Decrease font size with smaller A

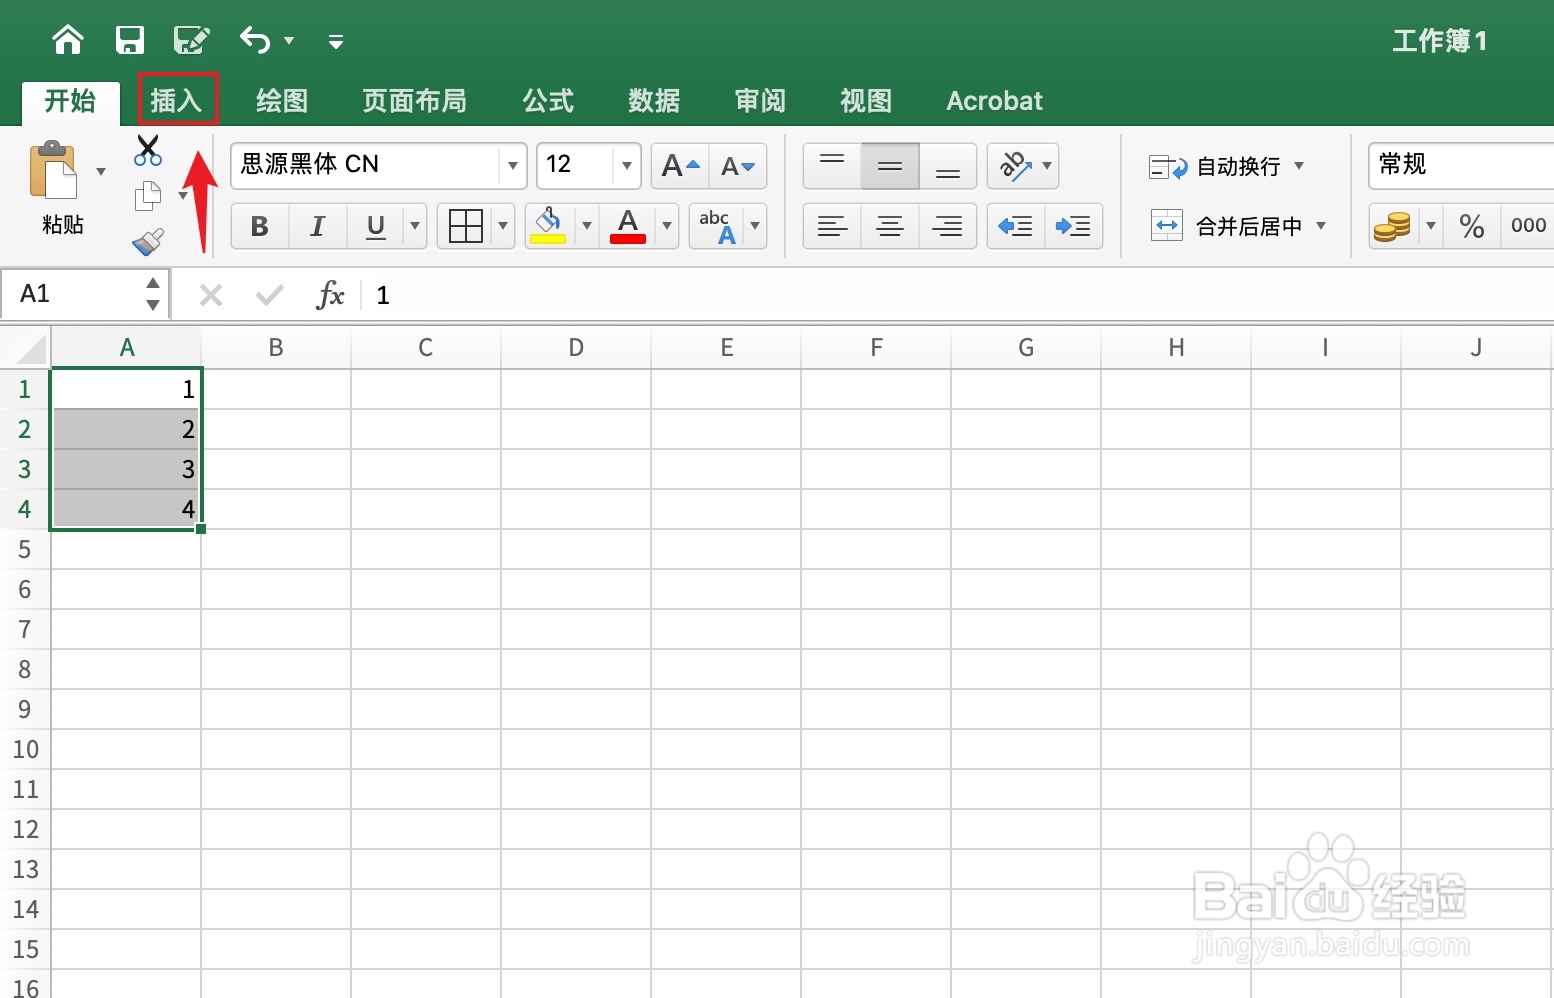[x=738, y=166]
